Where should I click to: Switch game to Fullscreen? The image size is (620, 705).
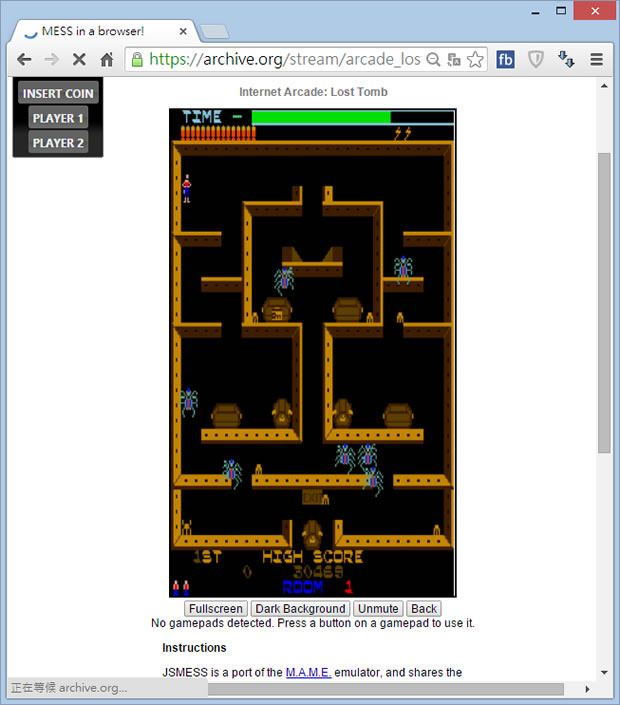point(215,609)
